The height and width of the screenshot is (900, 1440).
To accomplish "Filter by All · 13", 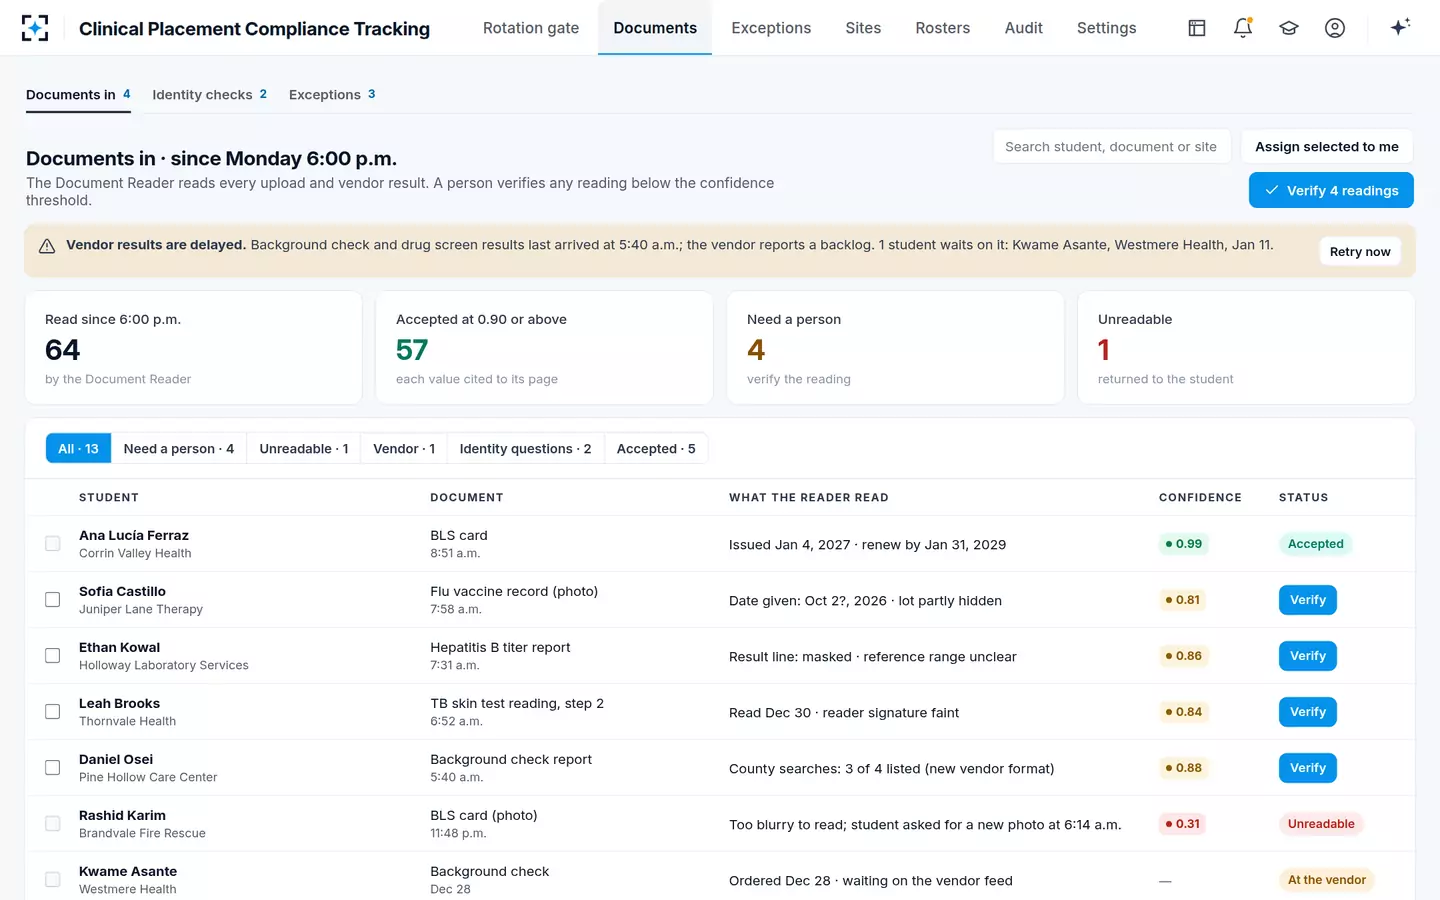I will click(x=78, y=449).
